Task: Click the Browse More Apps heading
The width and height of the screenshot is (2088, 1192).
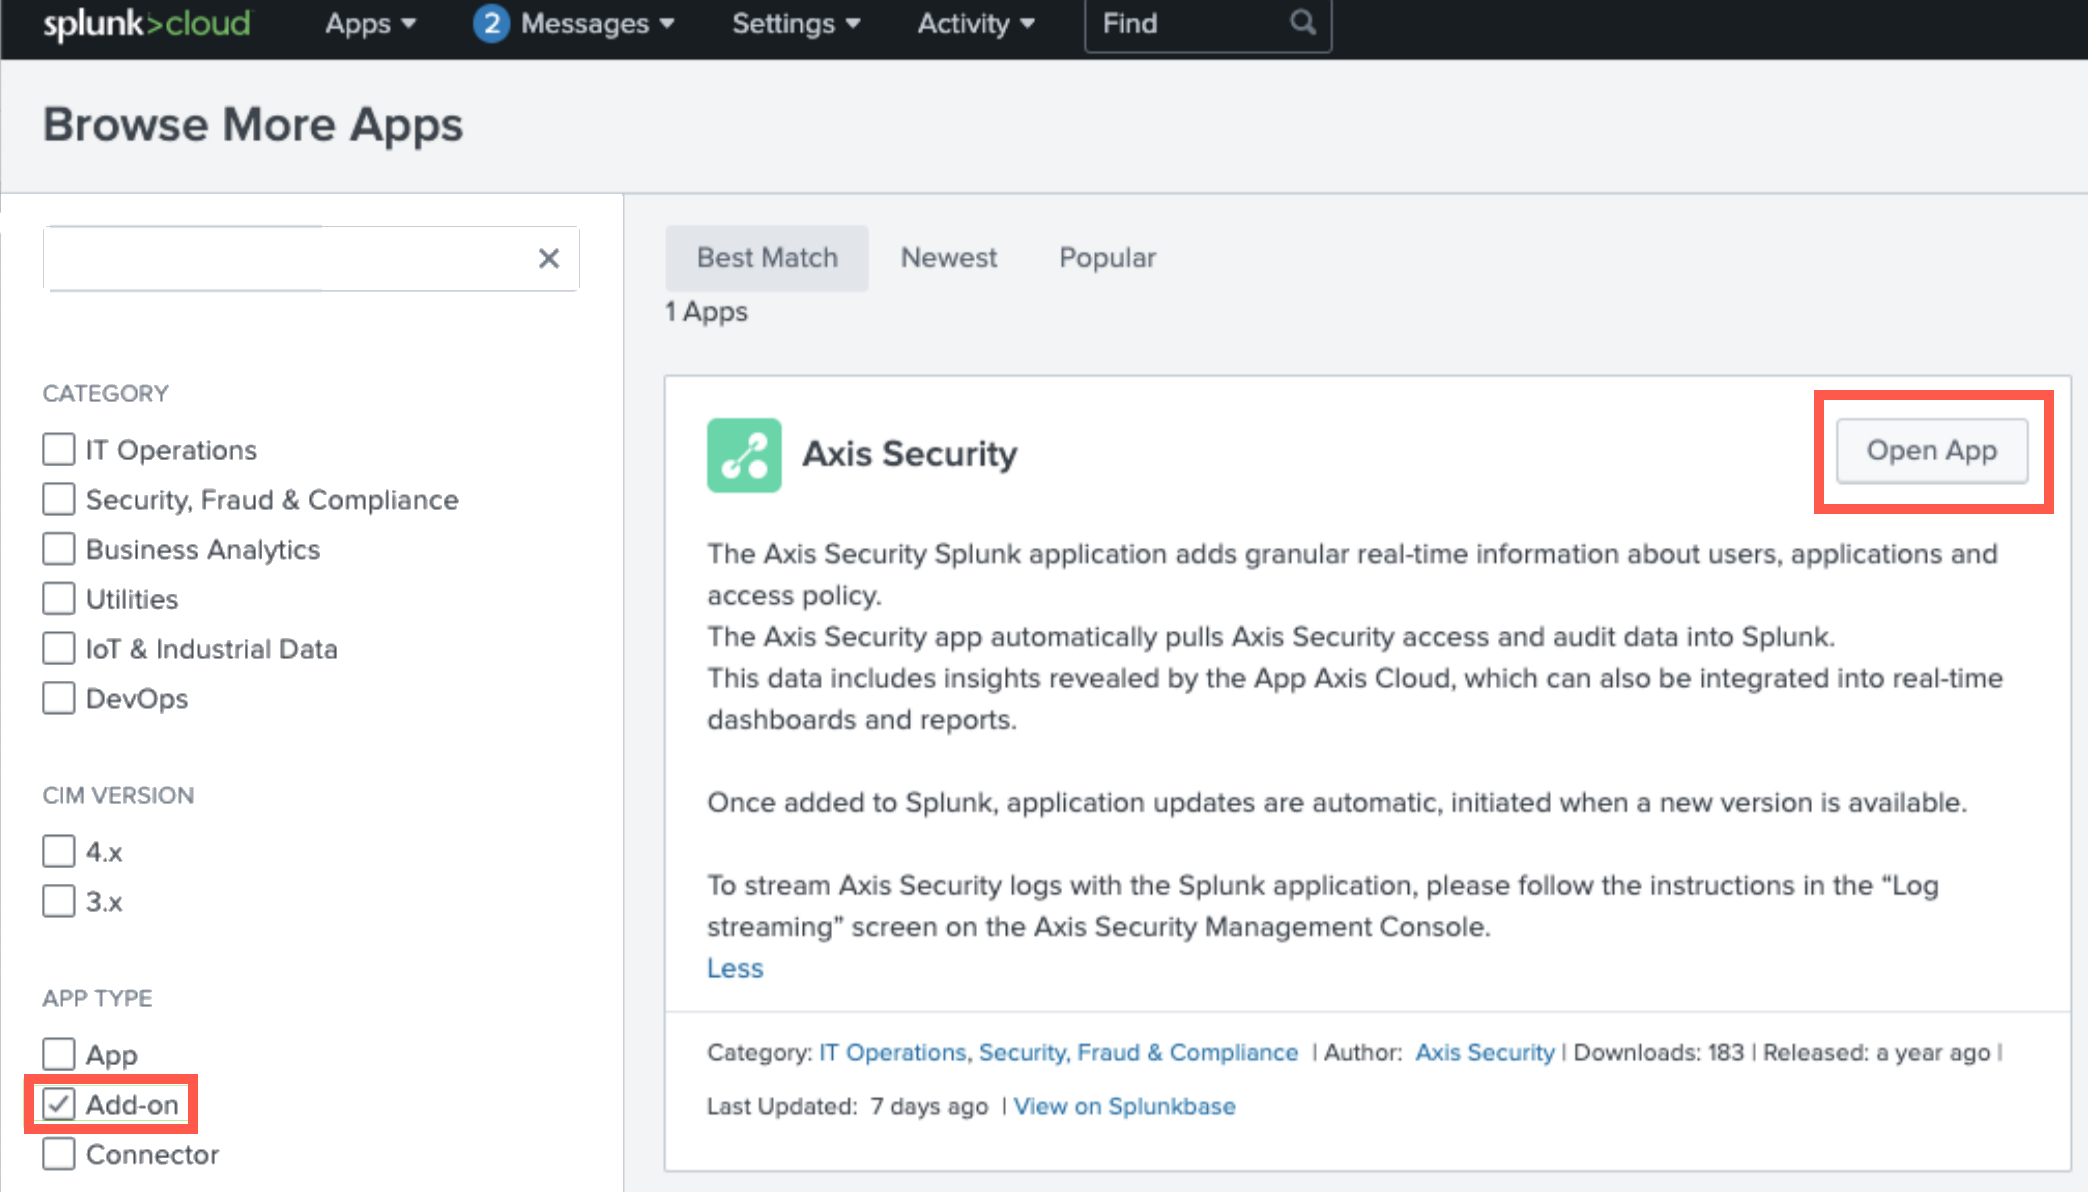Action: click(x=253, y=125)
